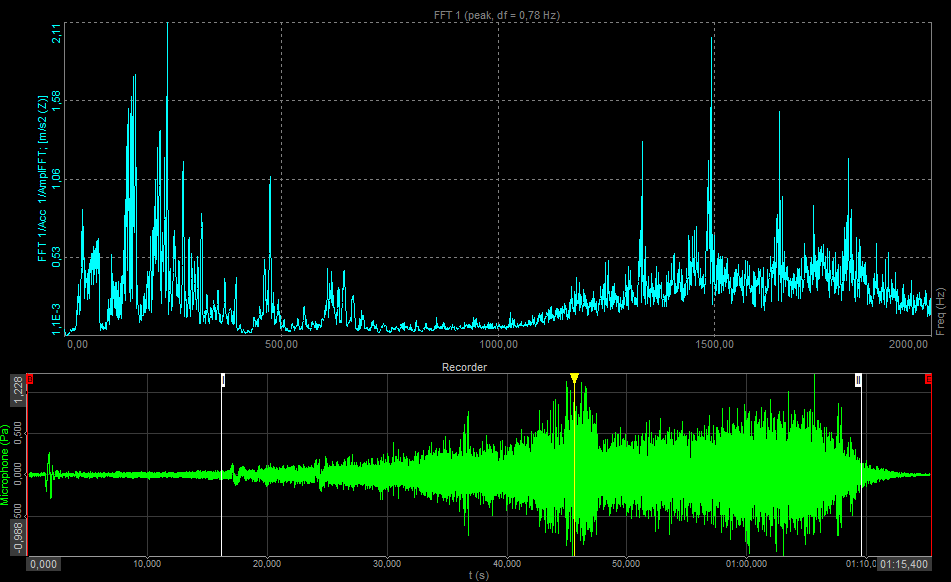The image size is (951, 582).
Task: Click the Recorder widget title
Action: click(x=465, y=367)
